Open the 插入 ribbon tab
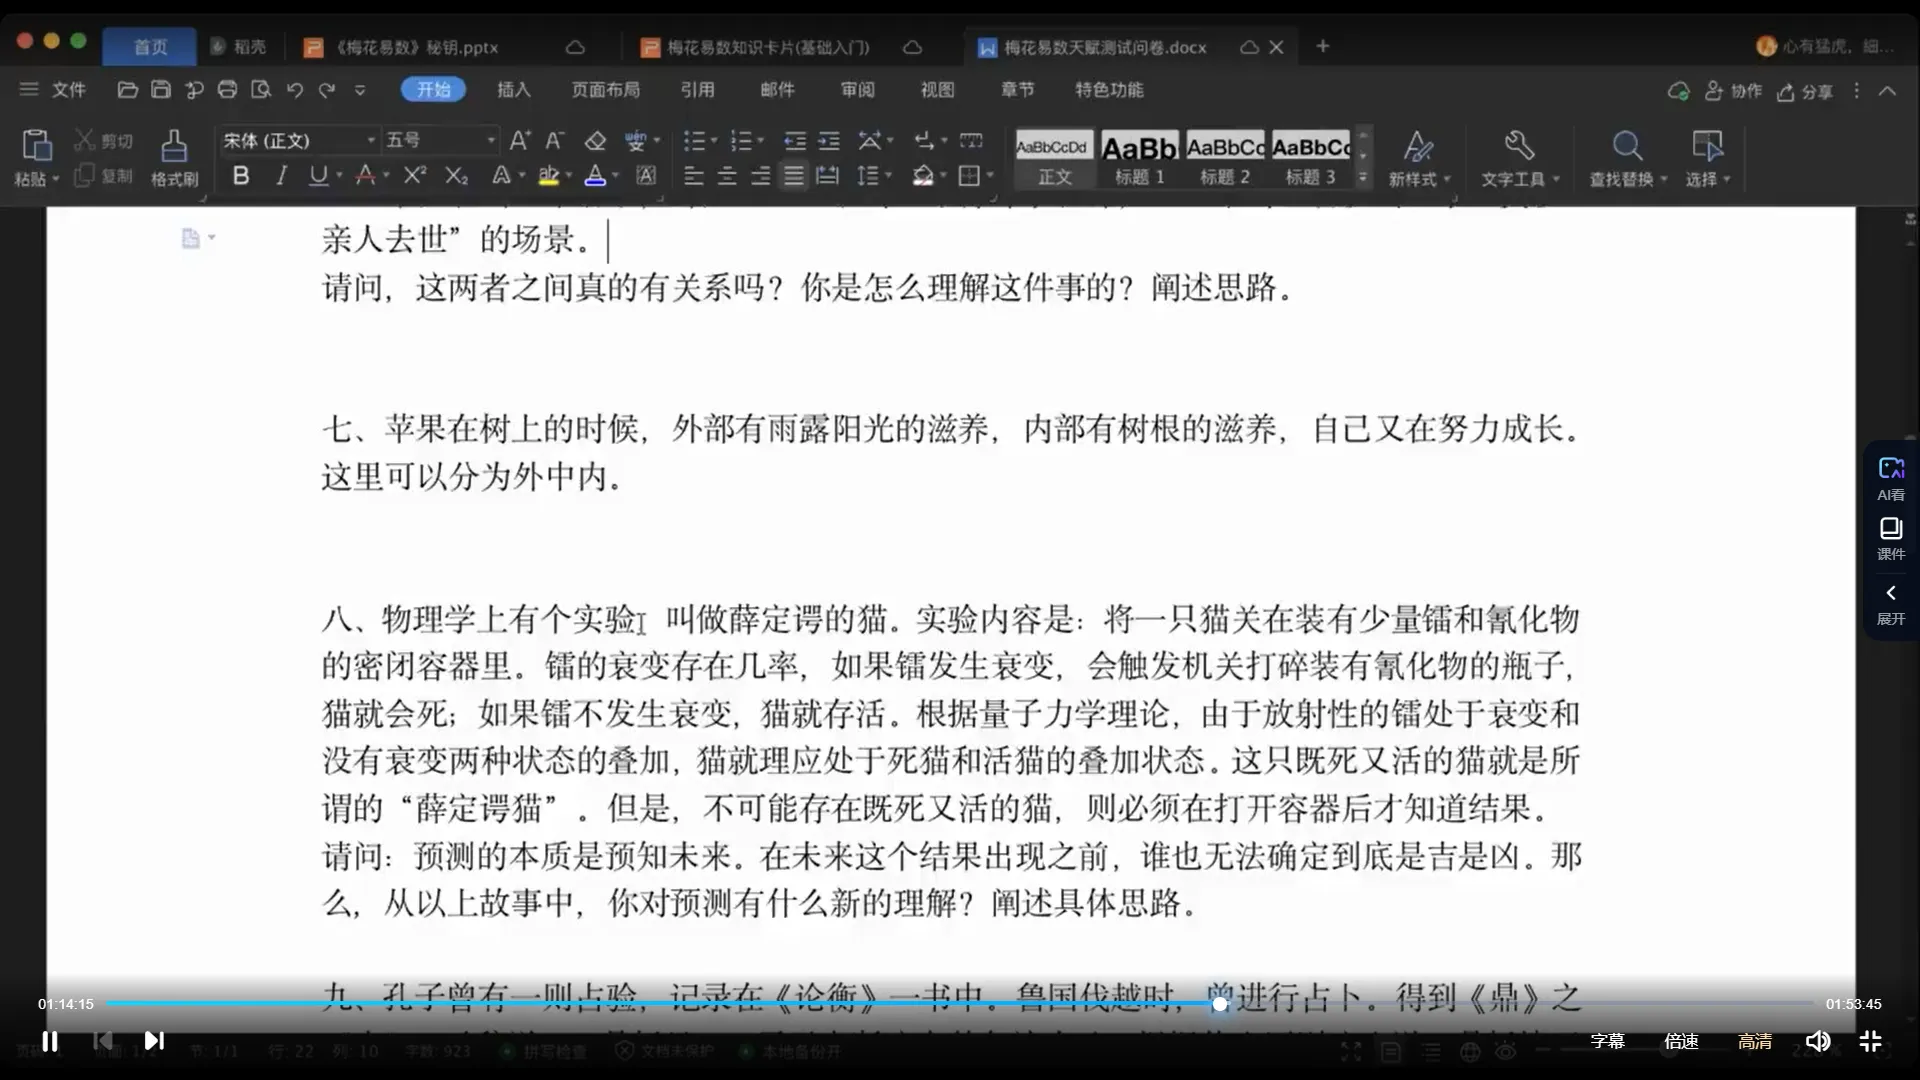This screenshot has width=1920, height=1080. pos(513,90)
